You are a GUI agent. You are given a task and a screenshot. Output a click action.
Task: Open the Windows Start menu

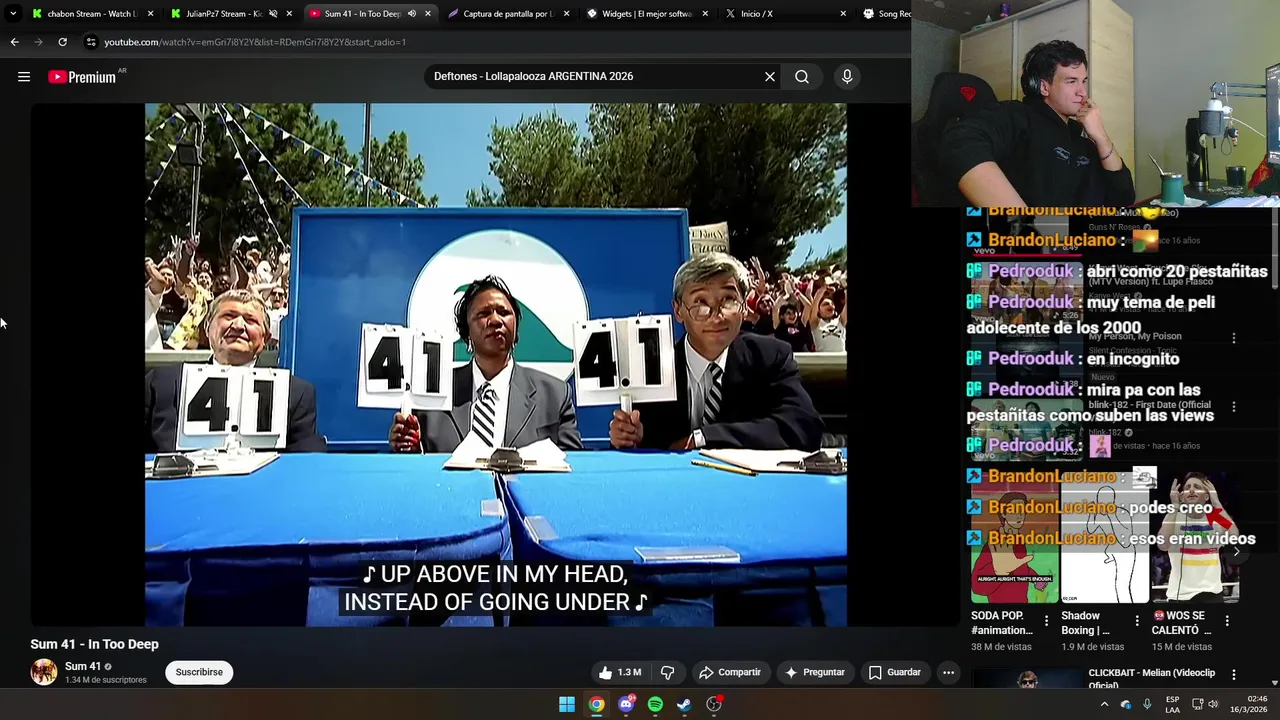click(x=567, y=704)
